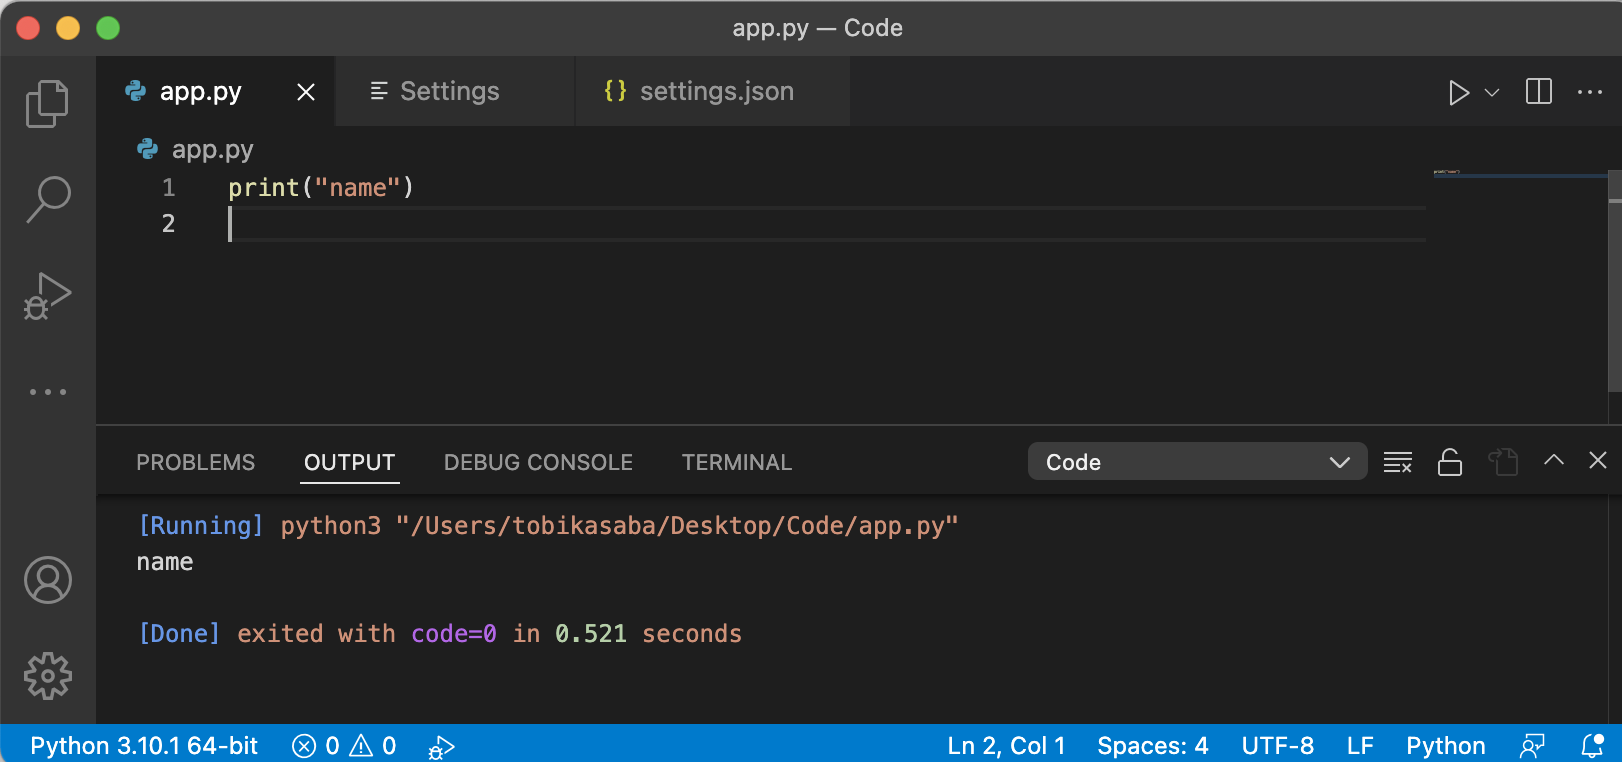Viewport: 1622px width, 762px height.
Task: Run the Python file with play button
Action: point(1458,93)
